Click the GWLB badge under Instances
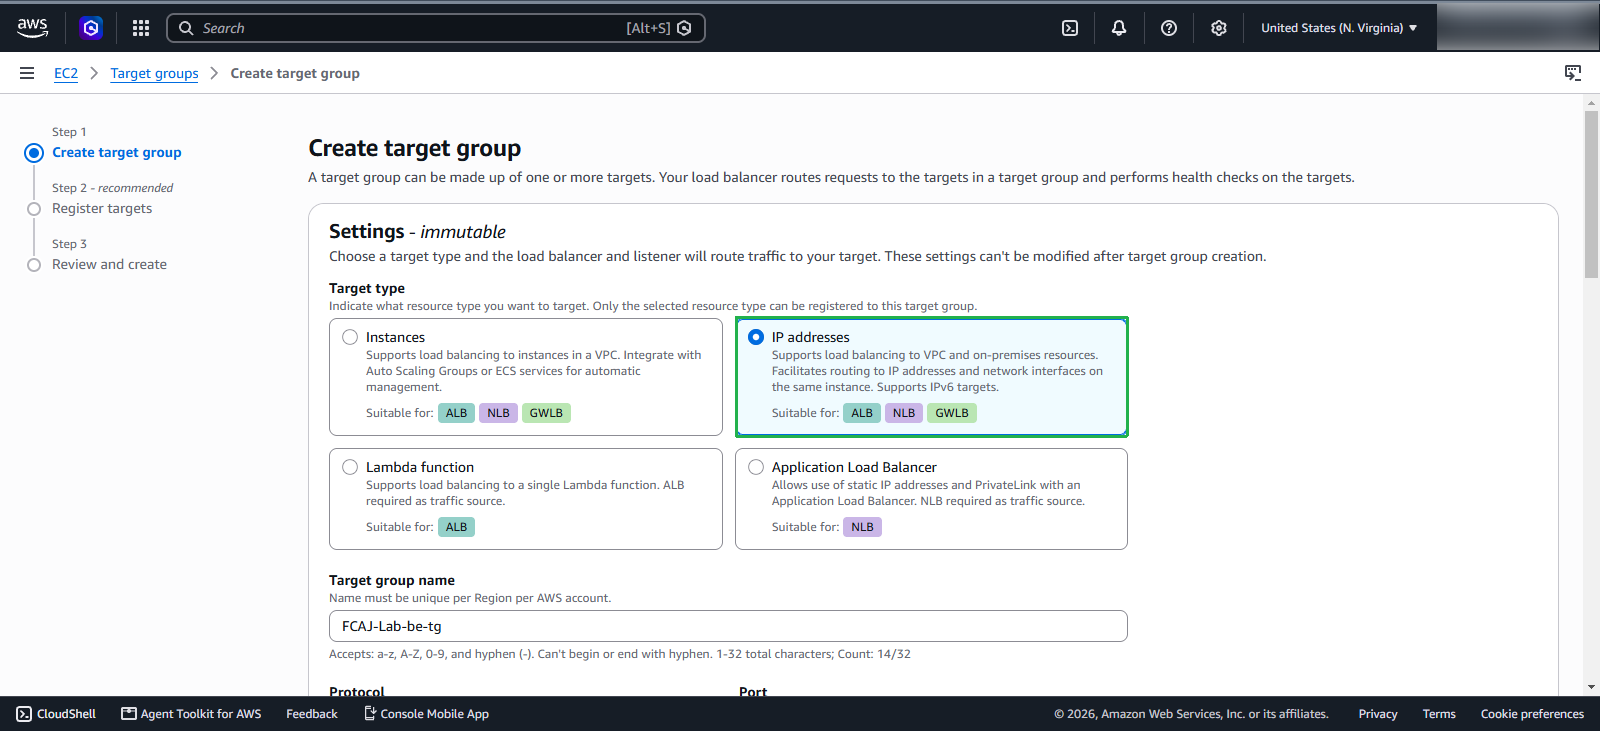This screenshot has height=731, width=1600. point(546,413)
